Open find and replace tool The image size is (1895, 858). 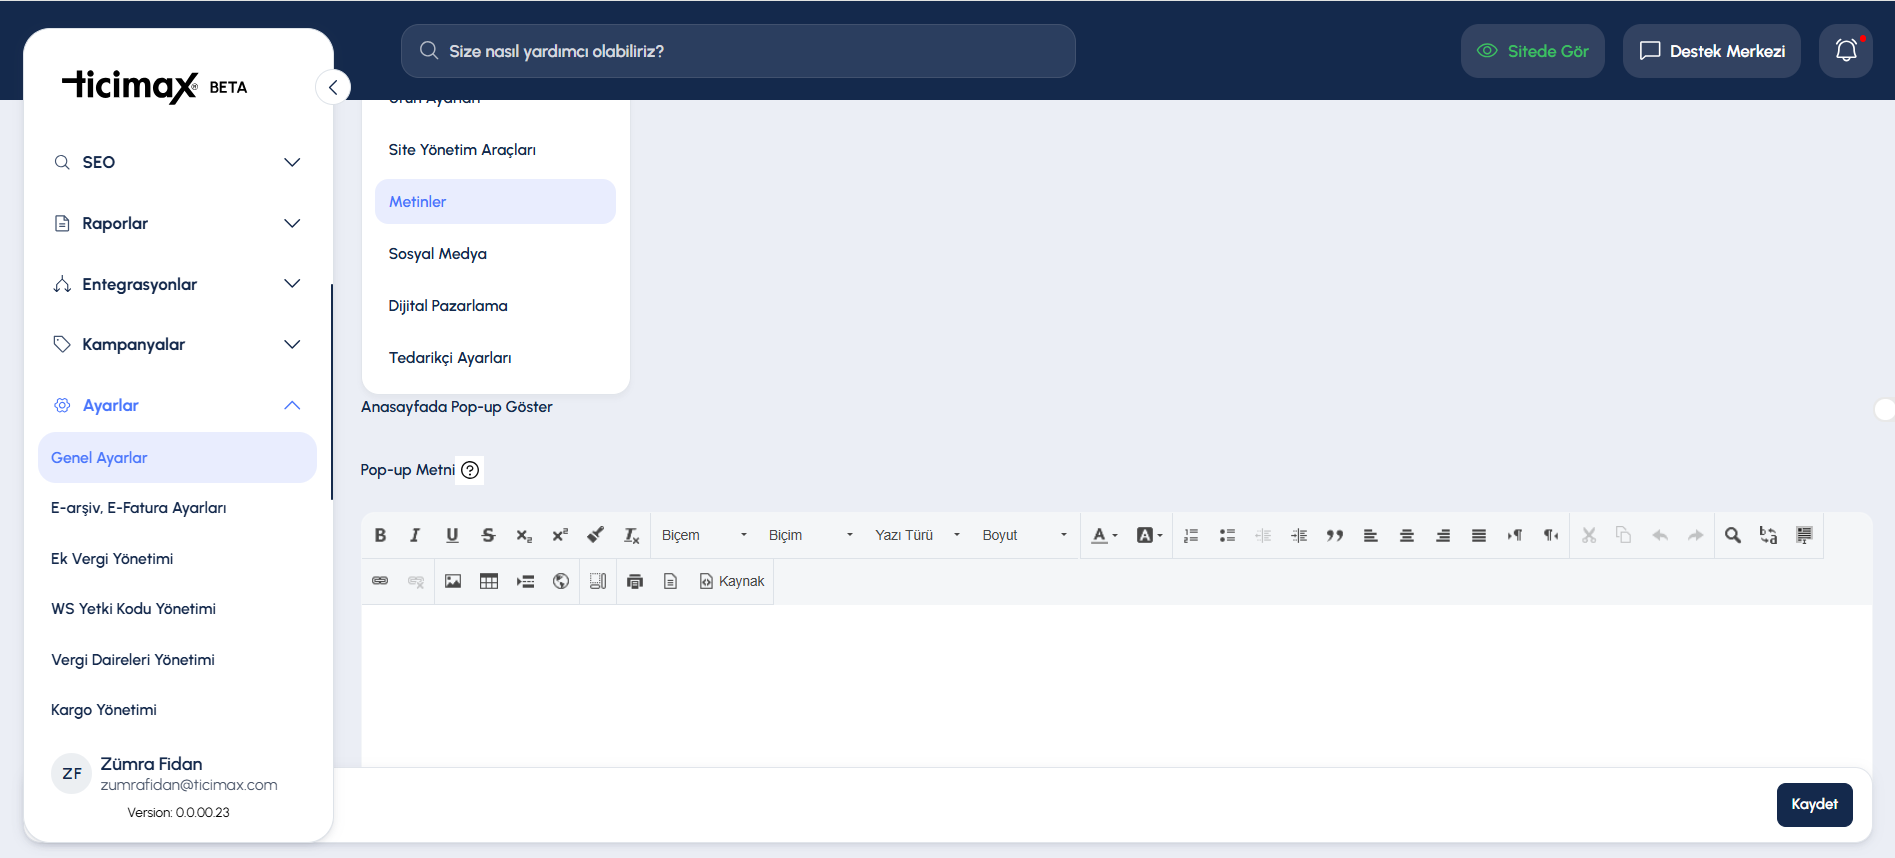(x=1769, y=535)
